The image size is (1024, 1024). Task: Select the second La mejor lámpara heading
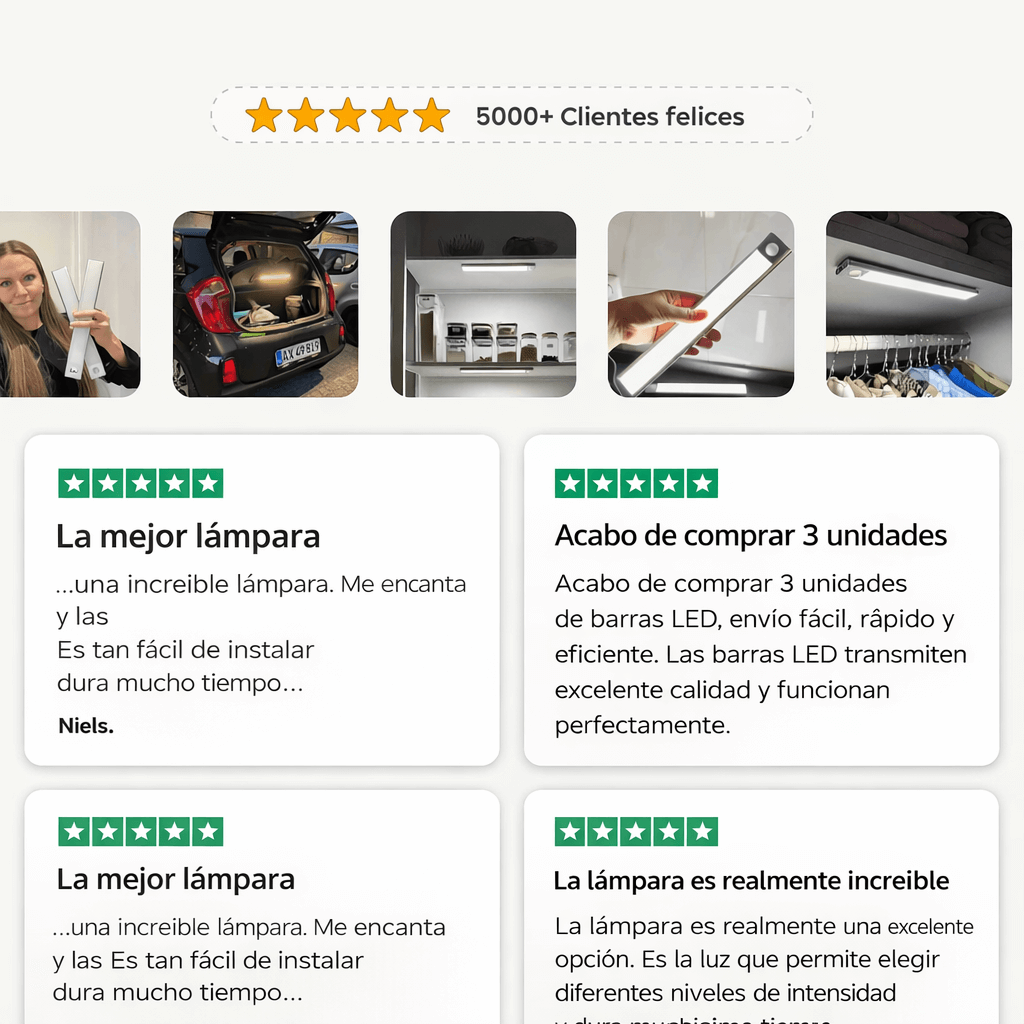click(x=176, y=879)
